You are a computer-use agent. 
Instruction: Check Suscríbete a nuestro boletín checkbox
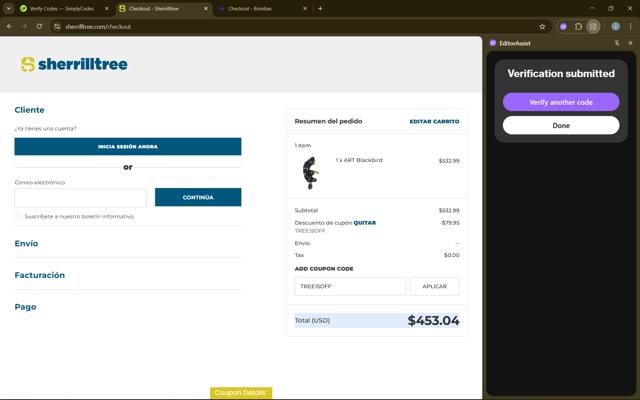point(18,216)
